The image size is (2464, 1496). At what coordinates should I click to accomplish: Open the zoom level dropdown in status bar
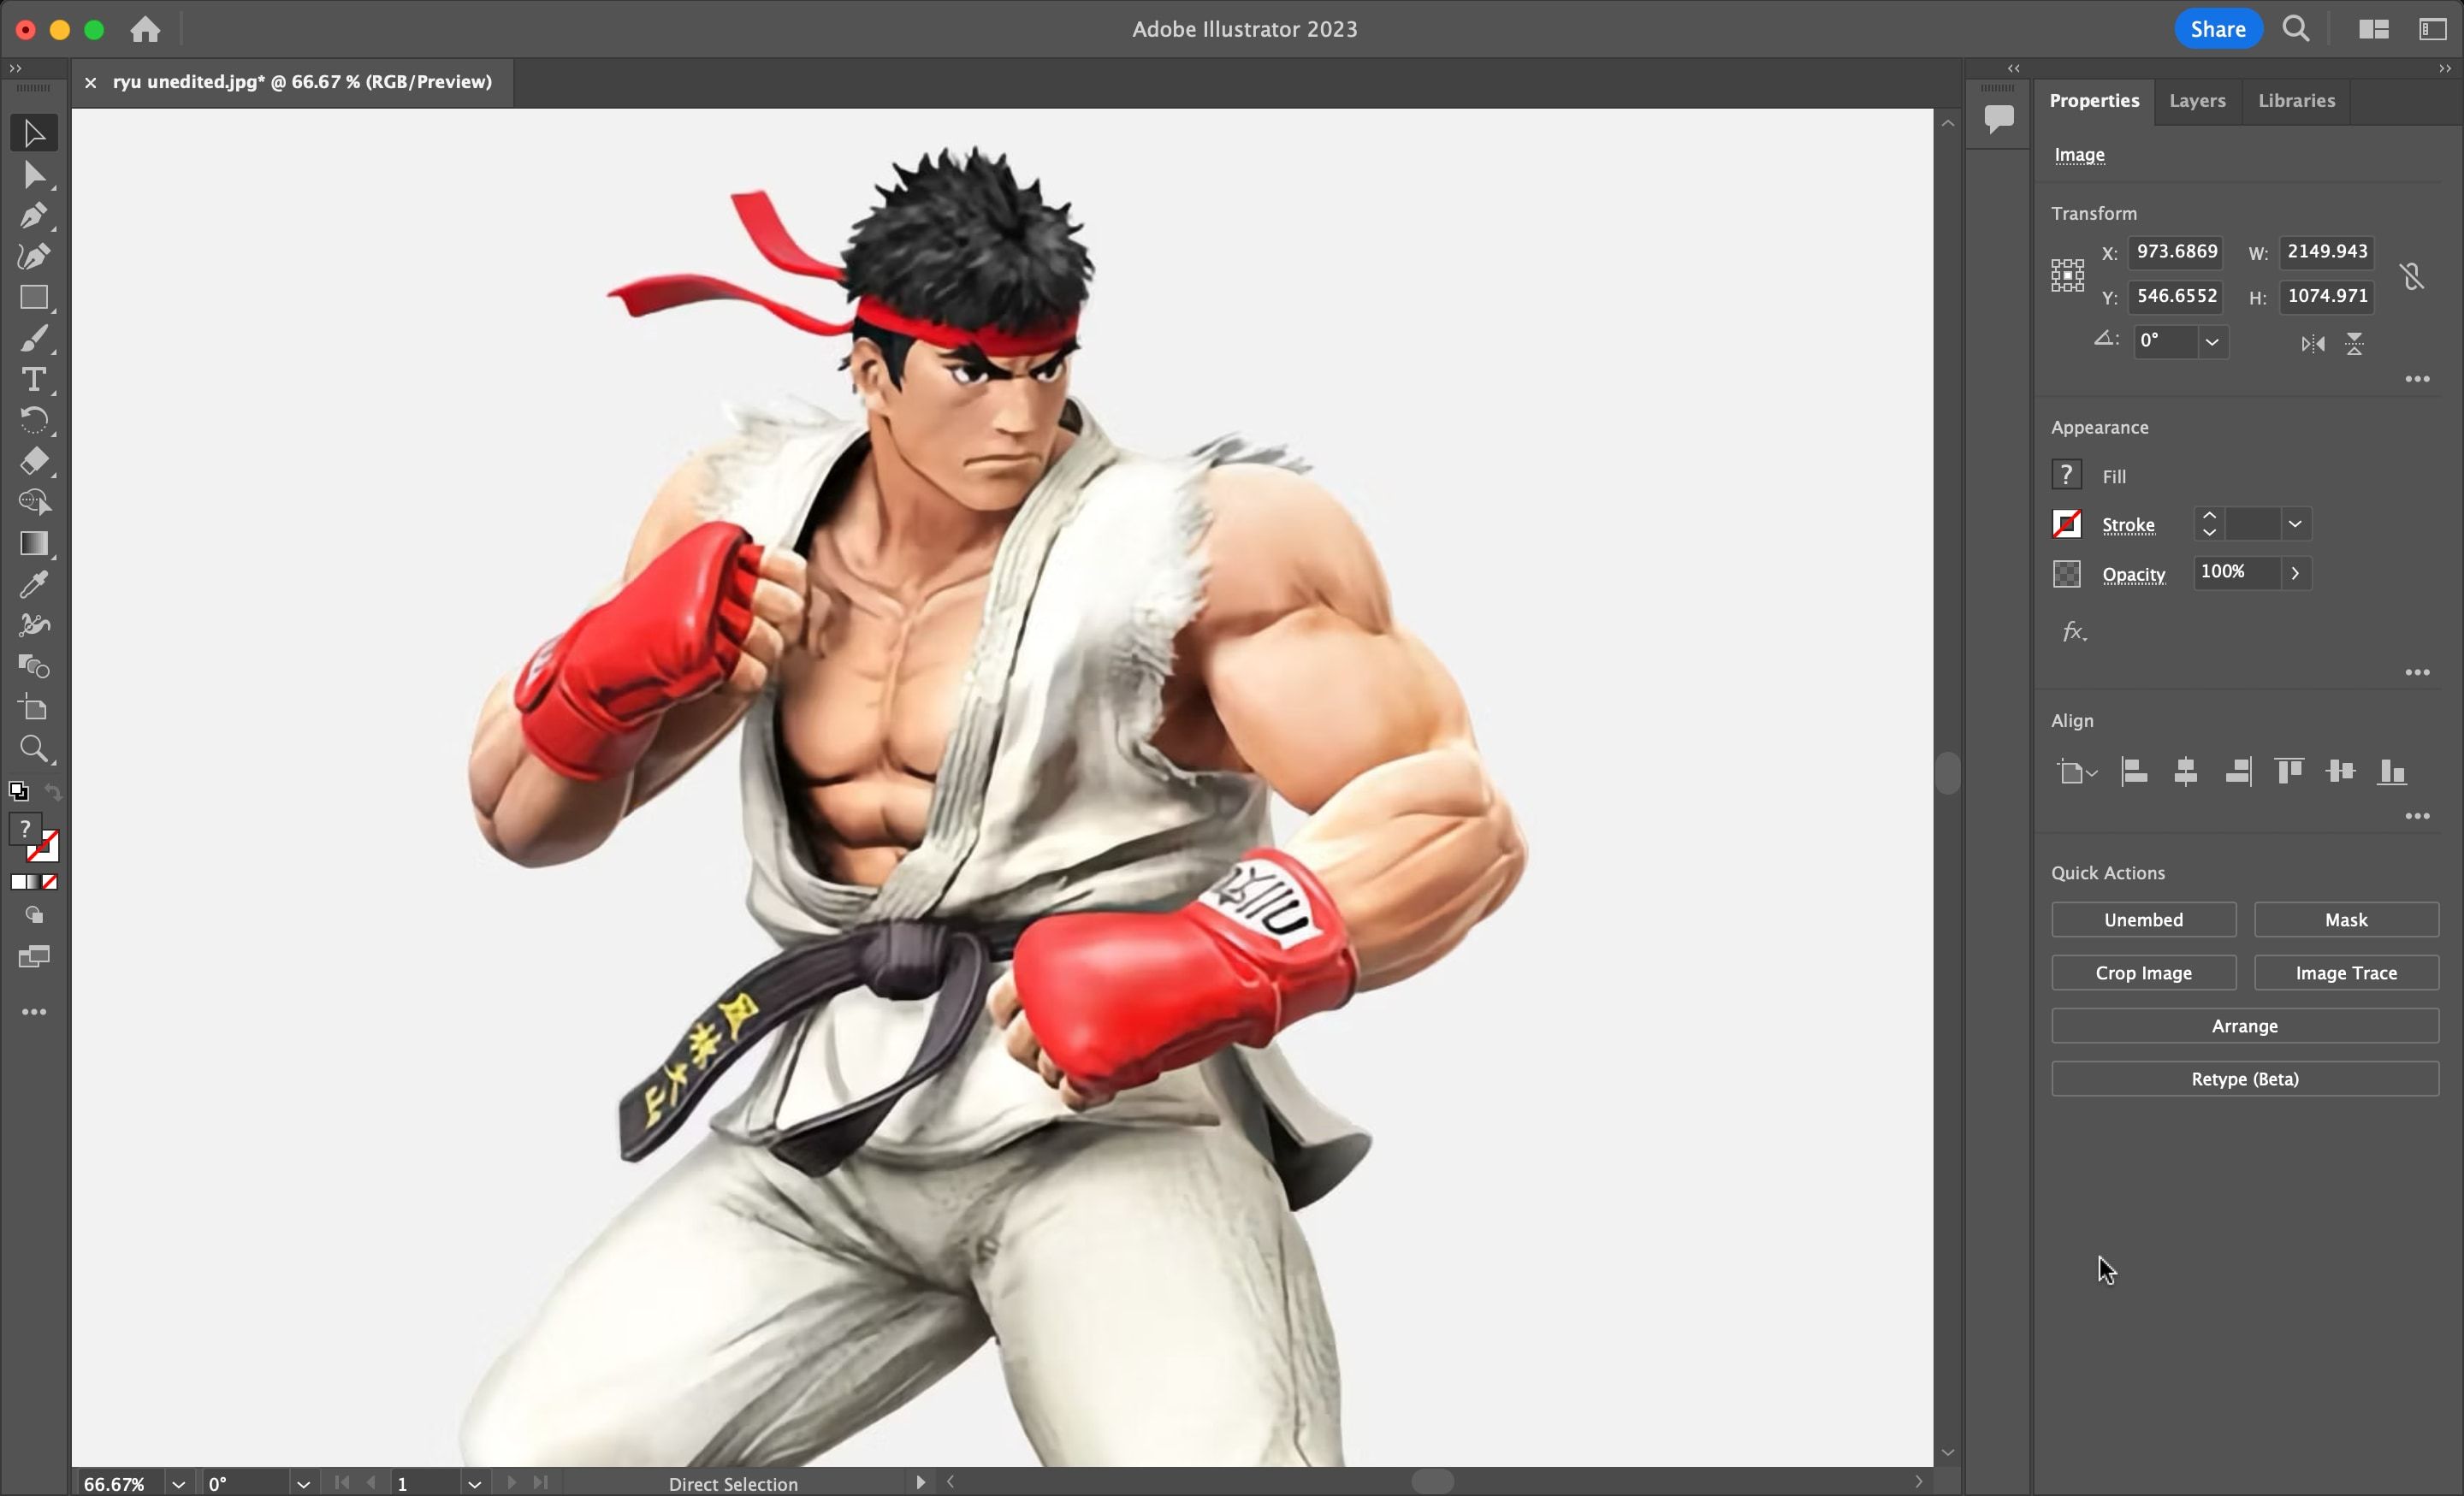tap(179, 1484)
